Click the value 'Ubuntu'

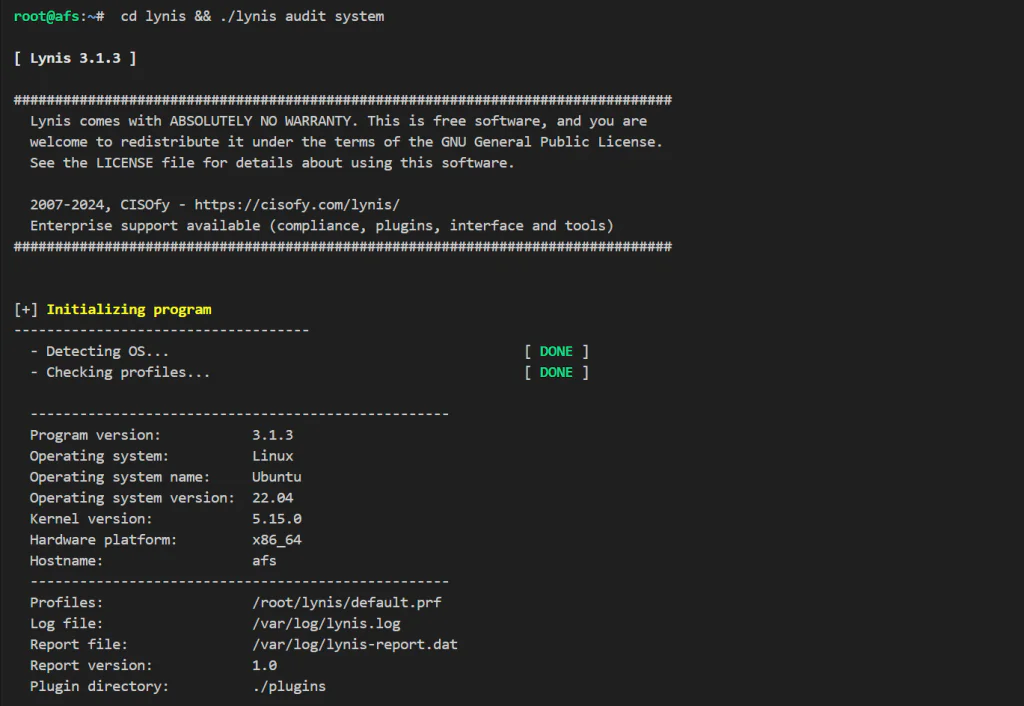point(277,477)
